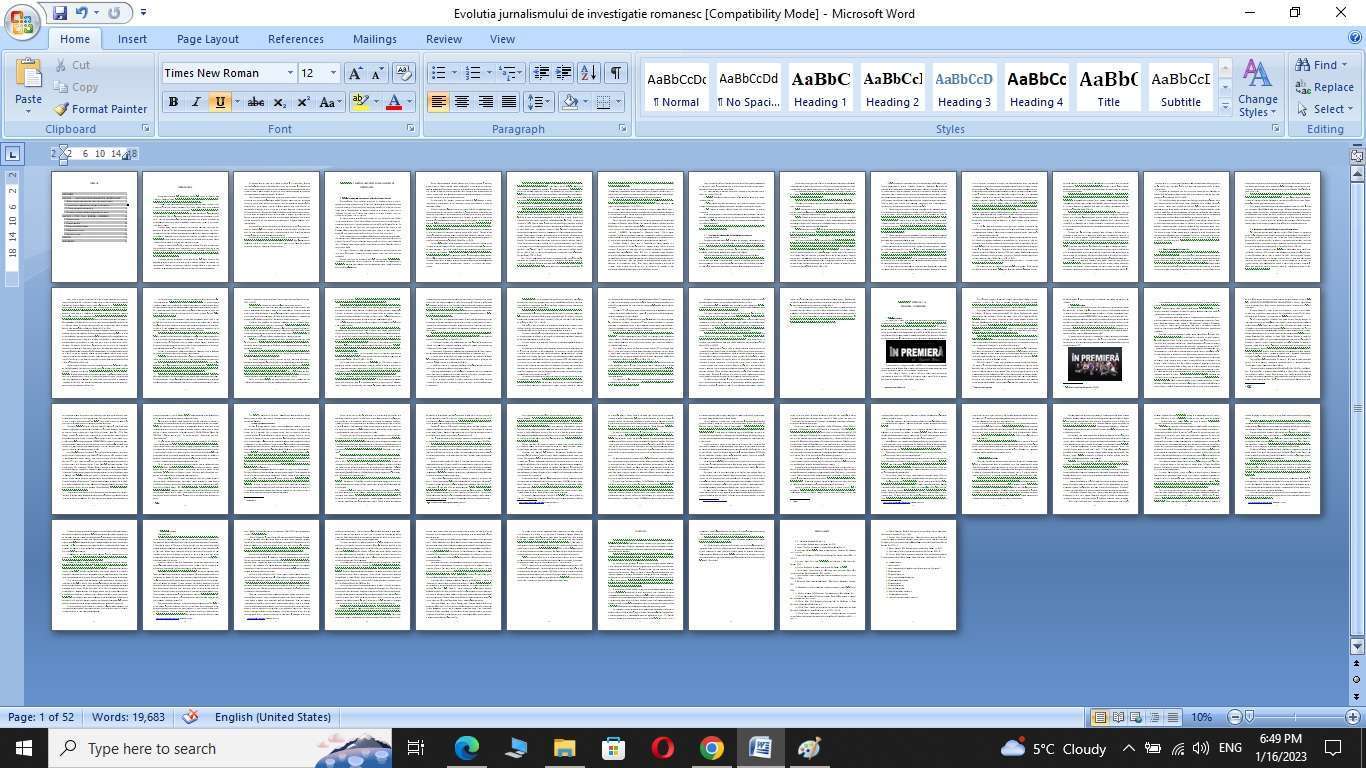Toggle Underline formatting
The height and width of the screenshot is (768, 1366).
[x=219, y=102]
